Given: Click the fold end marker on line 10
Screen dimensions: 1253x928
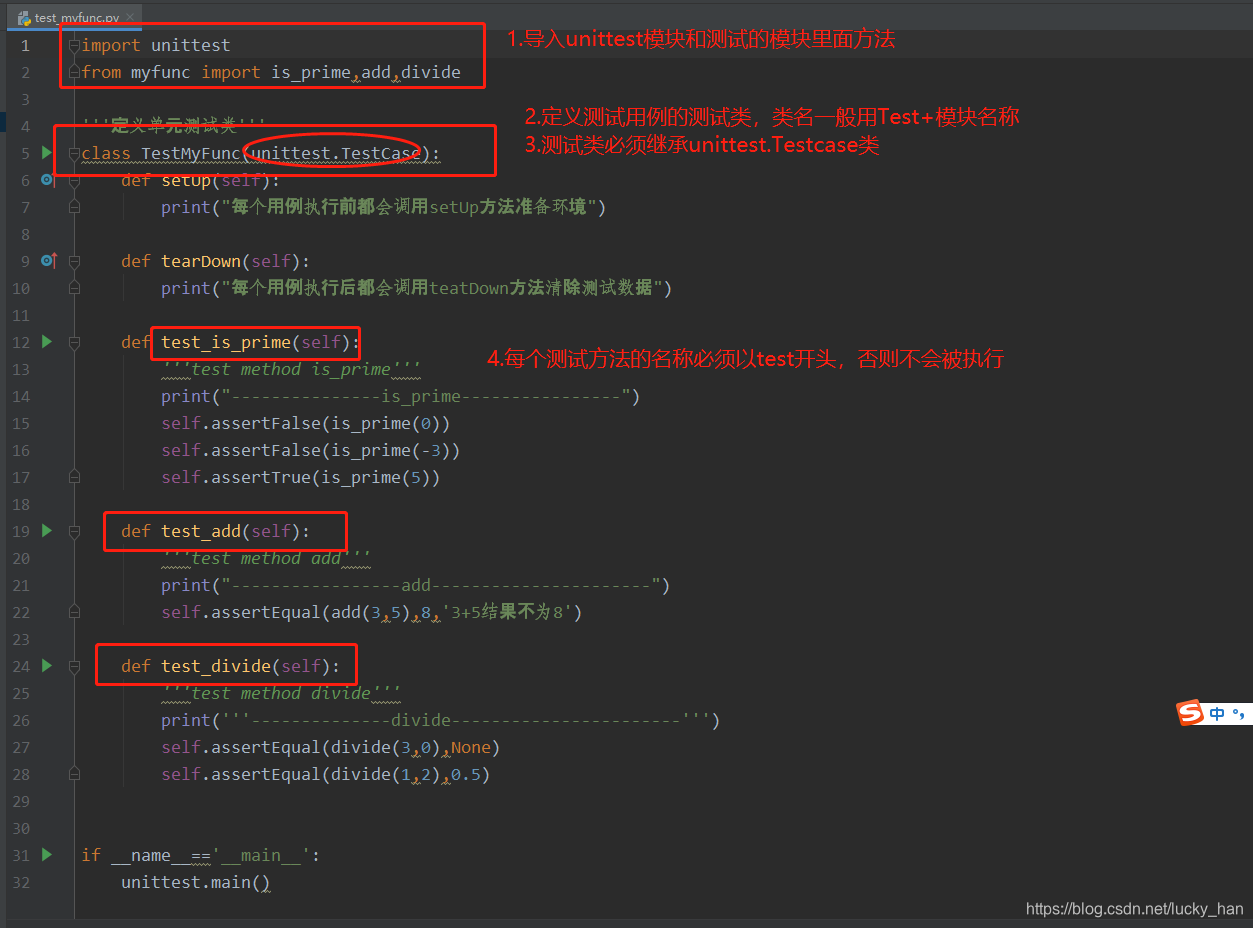Looking at the screenshot, I should (74, 288).
